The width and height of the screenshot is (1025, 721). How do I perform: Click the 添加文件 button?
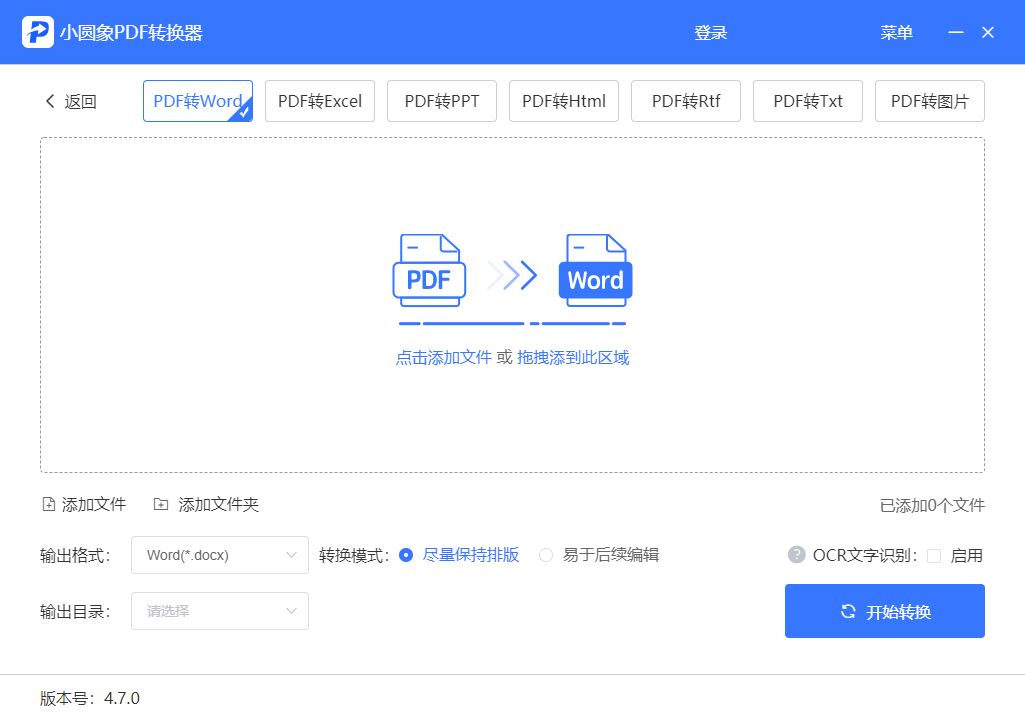pos(84,504)
